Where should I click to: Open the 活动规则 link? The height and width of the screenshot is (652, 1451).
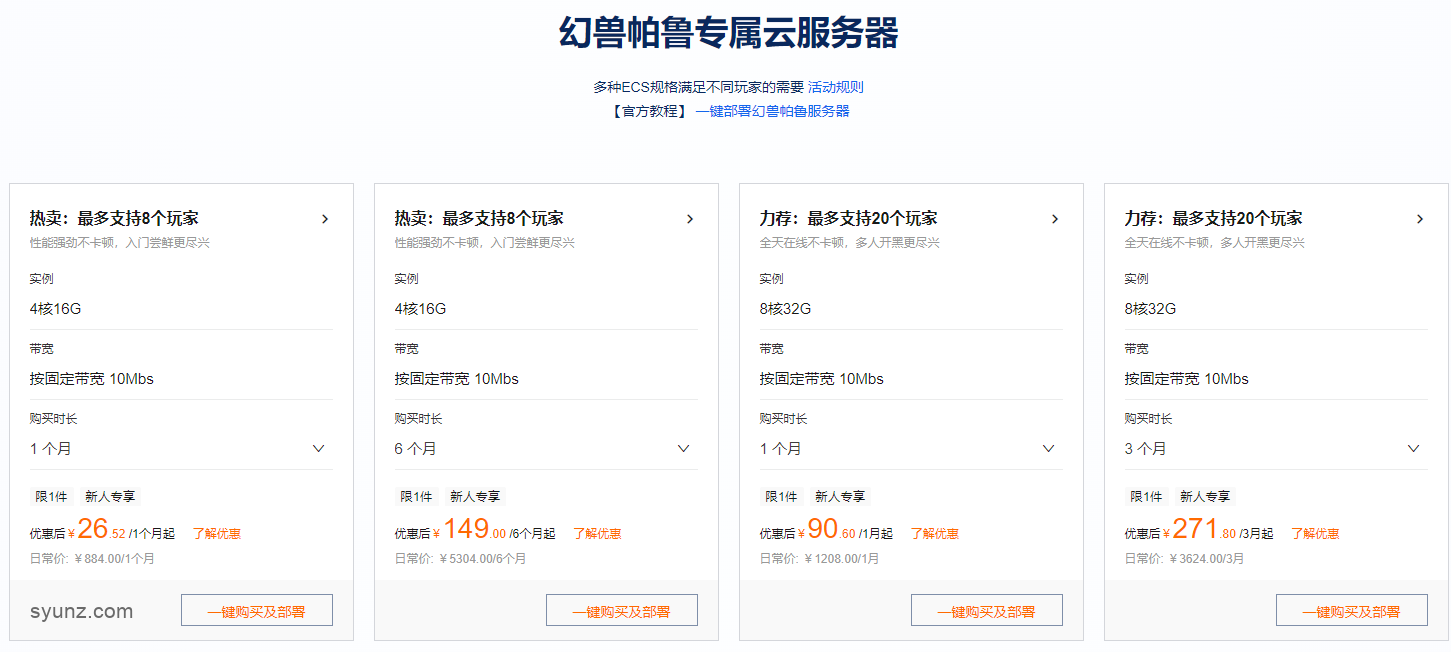836,87
